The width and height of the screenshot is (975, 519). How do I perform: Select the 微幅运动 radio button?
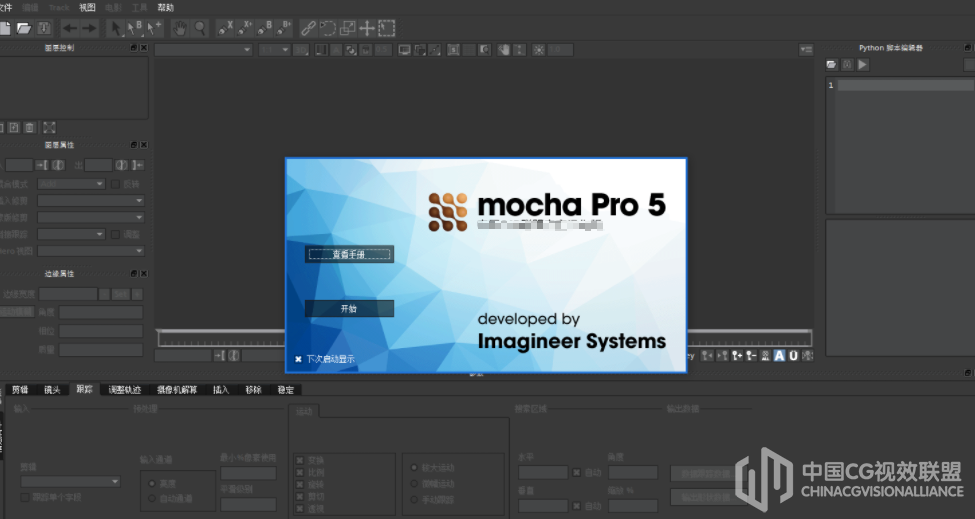pyautogui.click(x=414, y=484)
